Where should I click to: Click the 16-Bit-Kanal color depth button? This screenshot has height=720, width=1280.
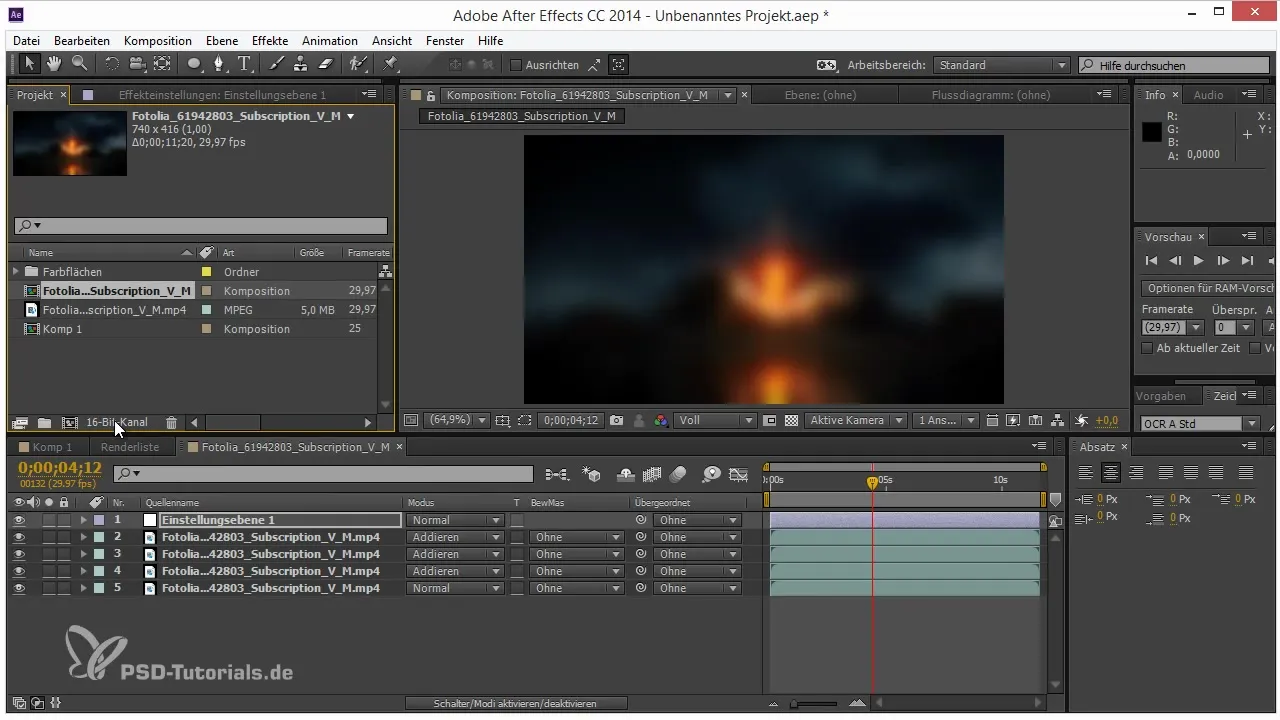tap(117, 423)
